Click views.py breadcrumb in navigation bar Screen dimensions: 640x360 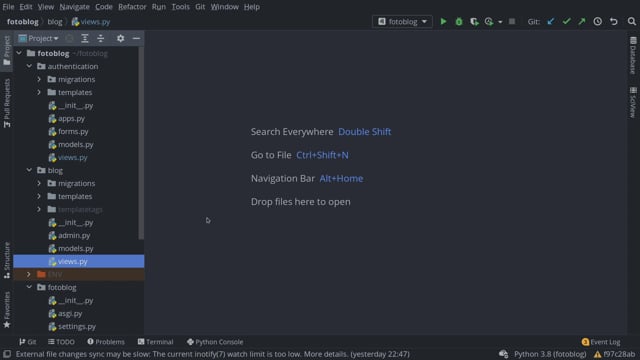91,22
